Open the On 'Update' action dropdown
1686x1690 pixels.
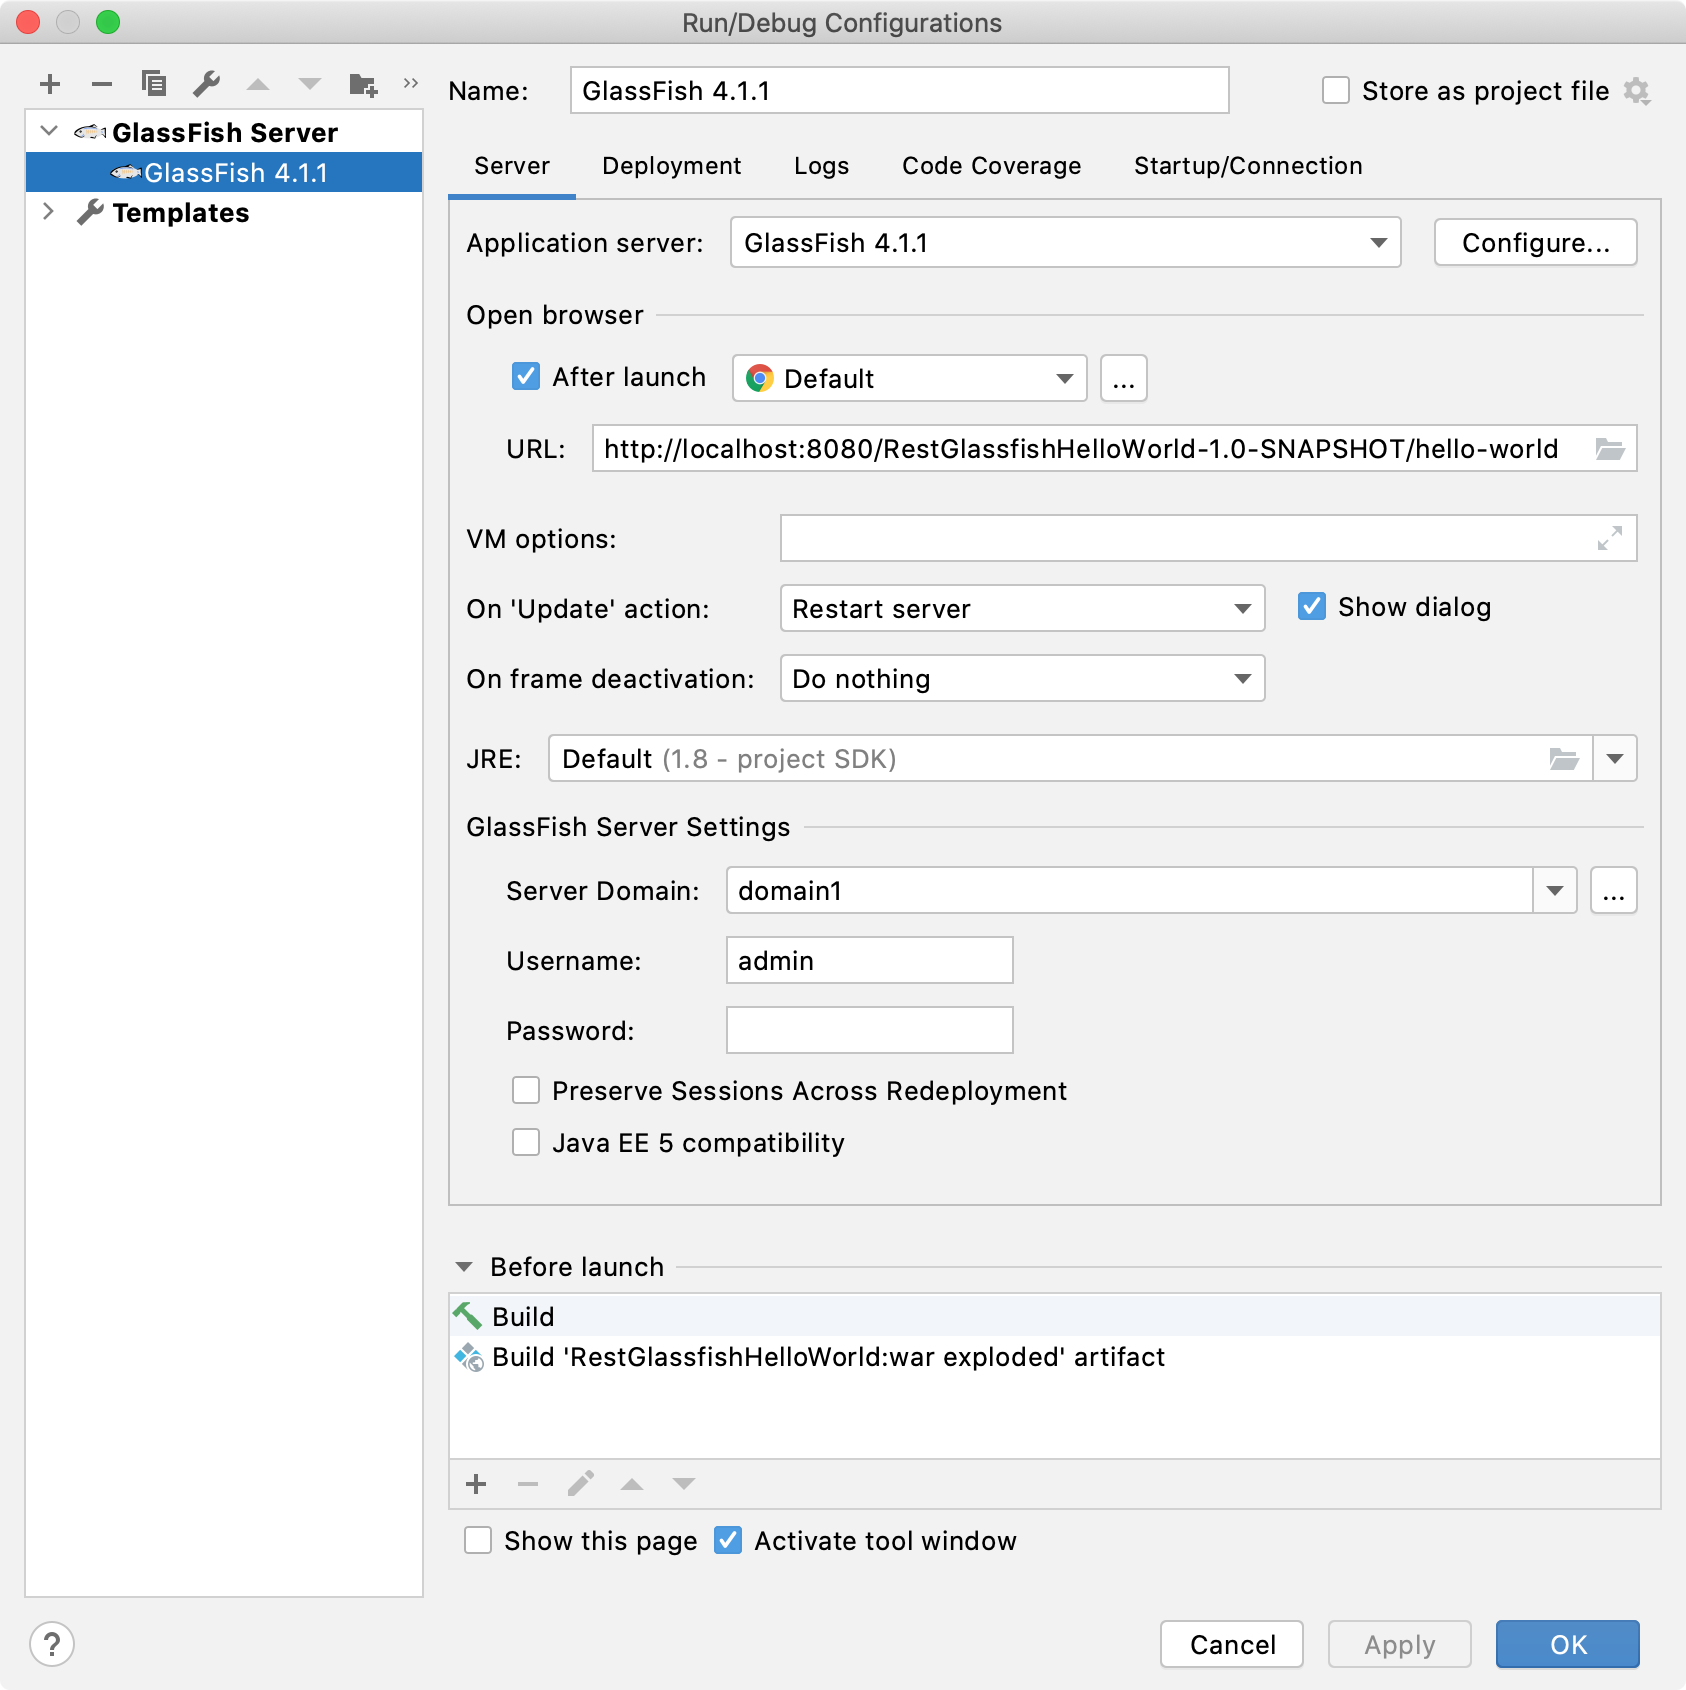point(1243,608)
